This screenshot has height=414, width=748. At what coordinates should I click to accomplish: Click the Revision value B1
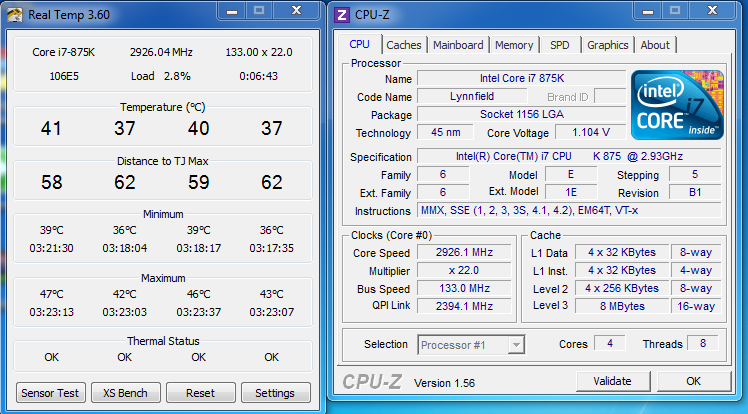click(695, 192)
